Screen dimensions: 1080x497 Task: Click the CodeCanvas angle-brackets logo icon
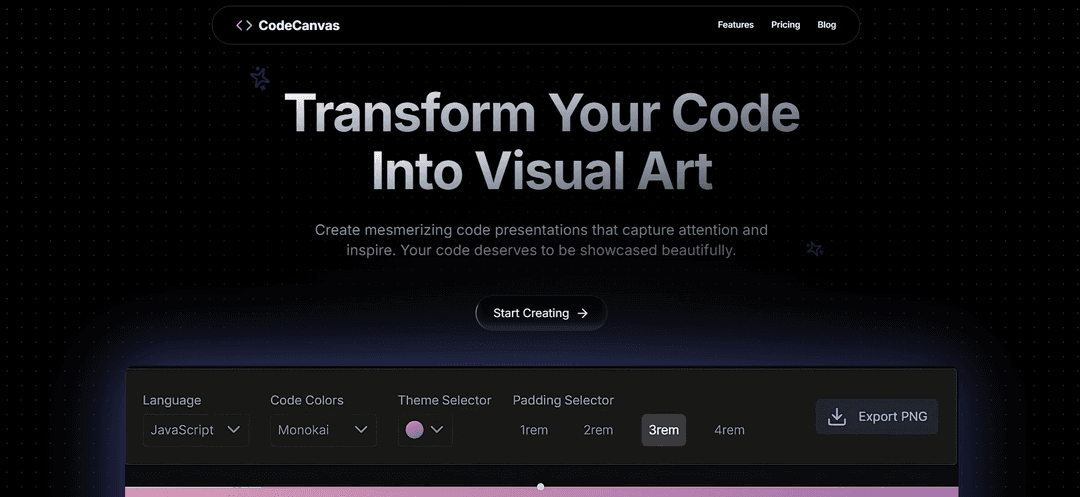click(x=244, y=25)
